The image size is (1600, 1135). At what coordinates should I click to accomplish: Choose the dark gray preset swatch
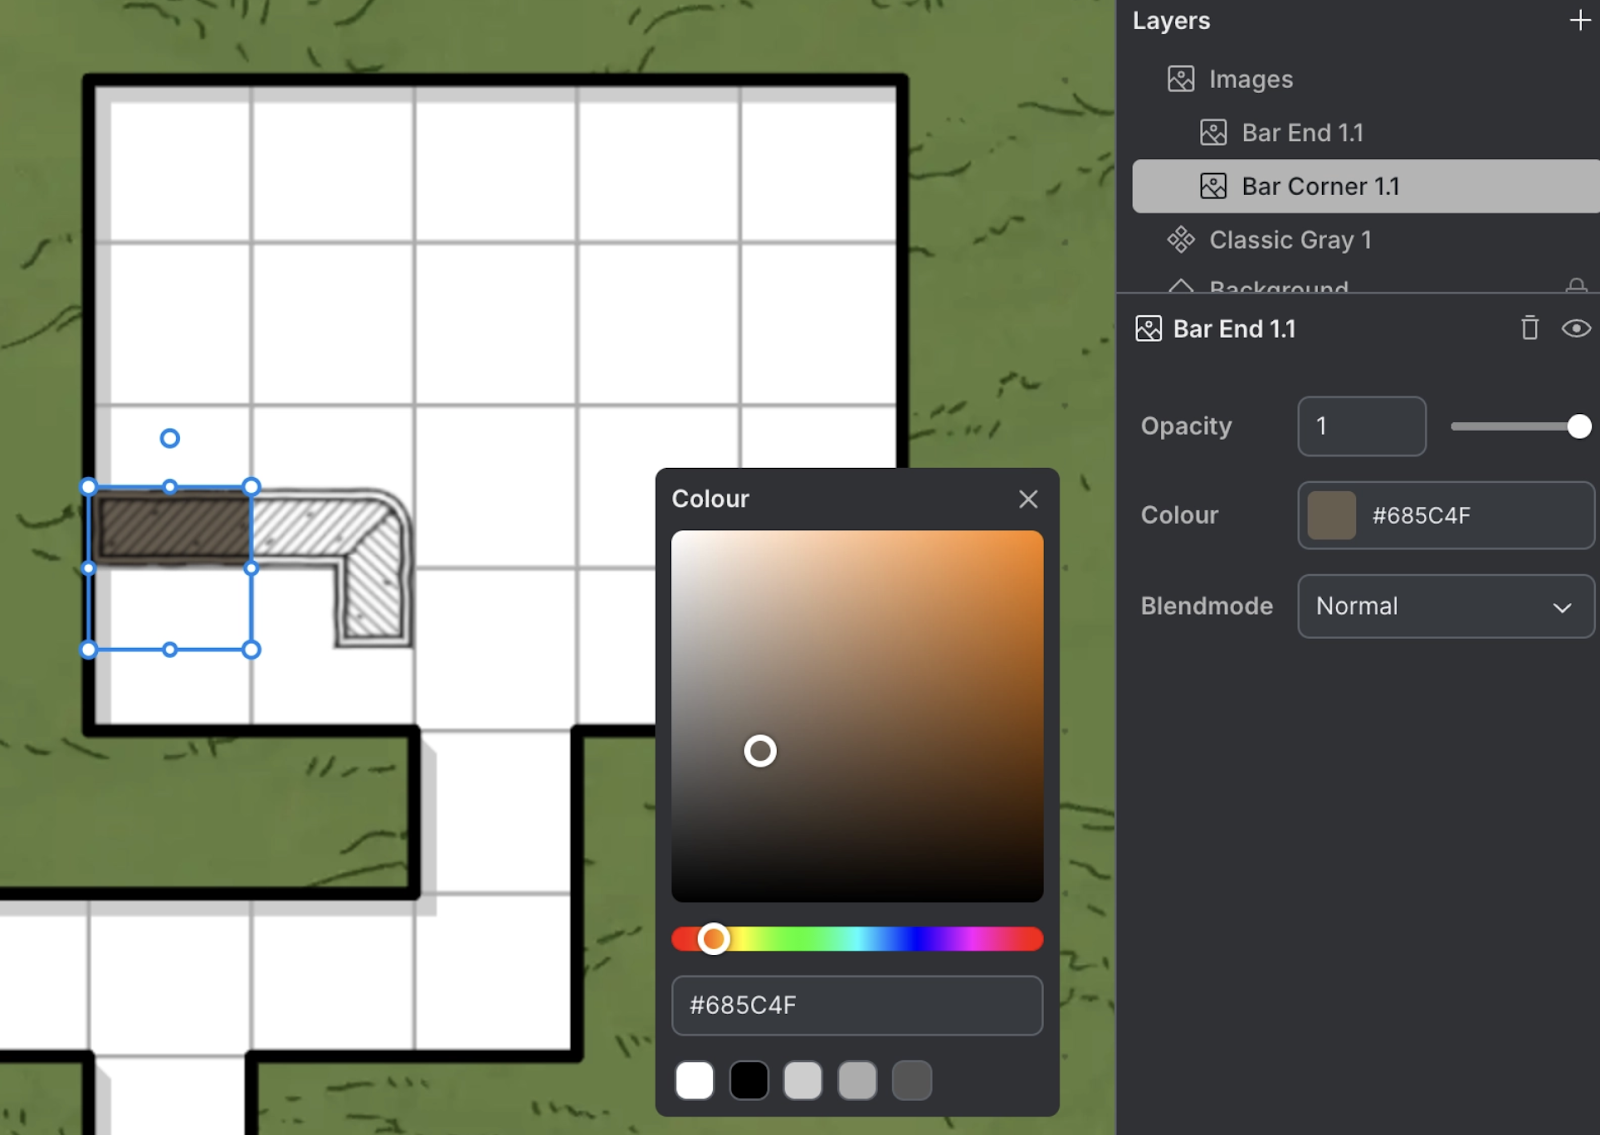[x=911, y=1081]
